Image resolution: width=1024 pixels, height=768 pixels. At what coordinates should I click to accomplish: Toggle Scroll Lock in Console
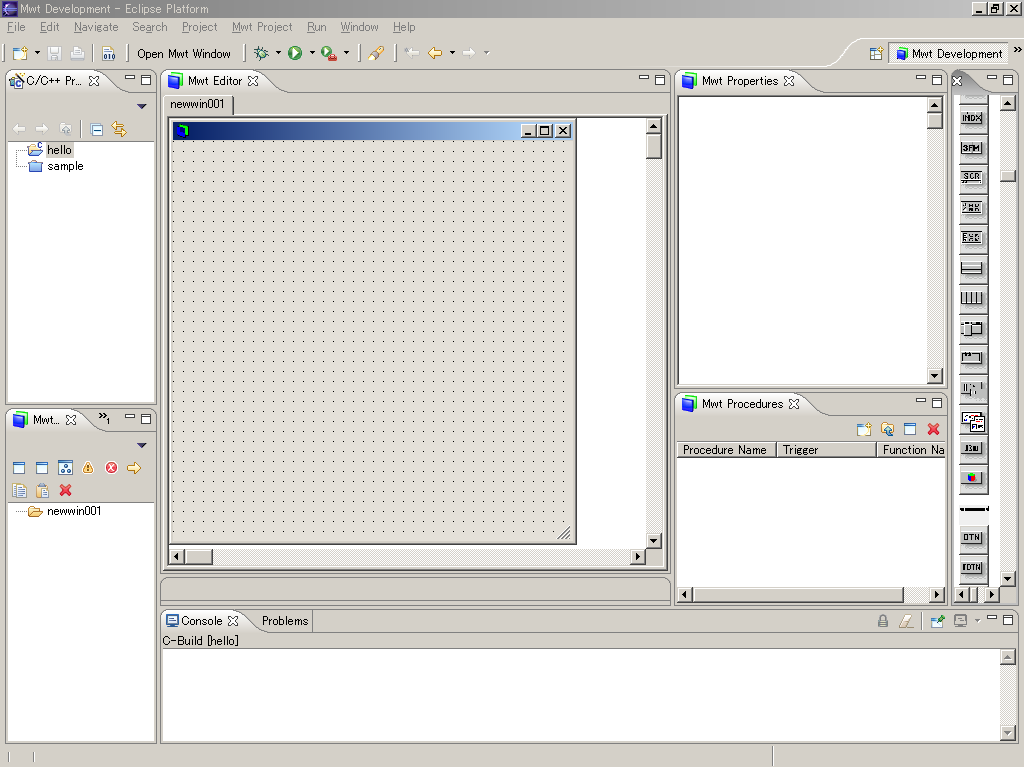883,621
